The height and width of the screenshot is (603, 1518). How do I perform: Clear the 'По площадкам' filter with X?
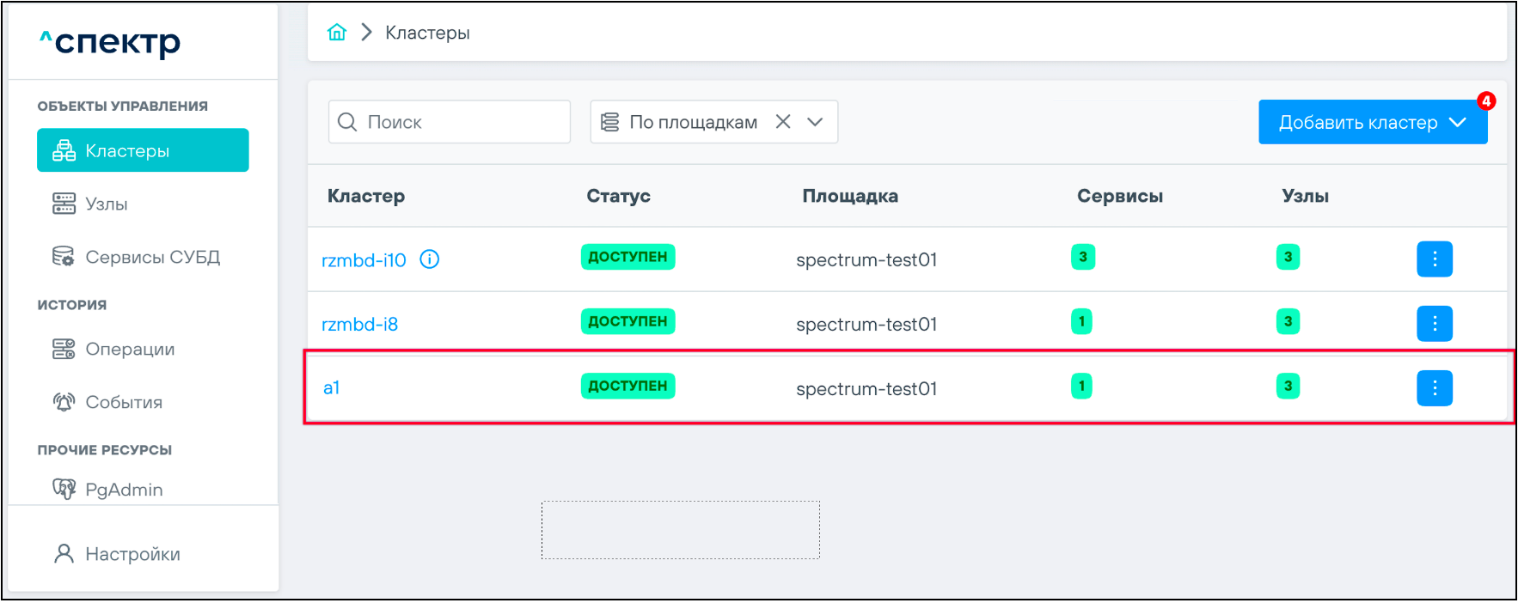pos(783,122)
